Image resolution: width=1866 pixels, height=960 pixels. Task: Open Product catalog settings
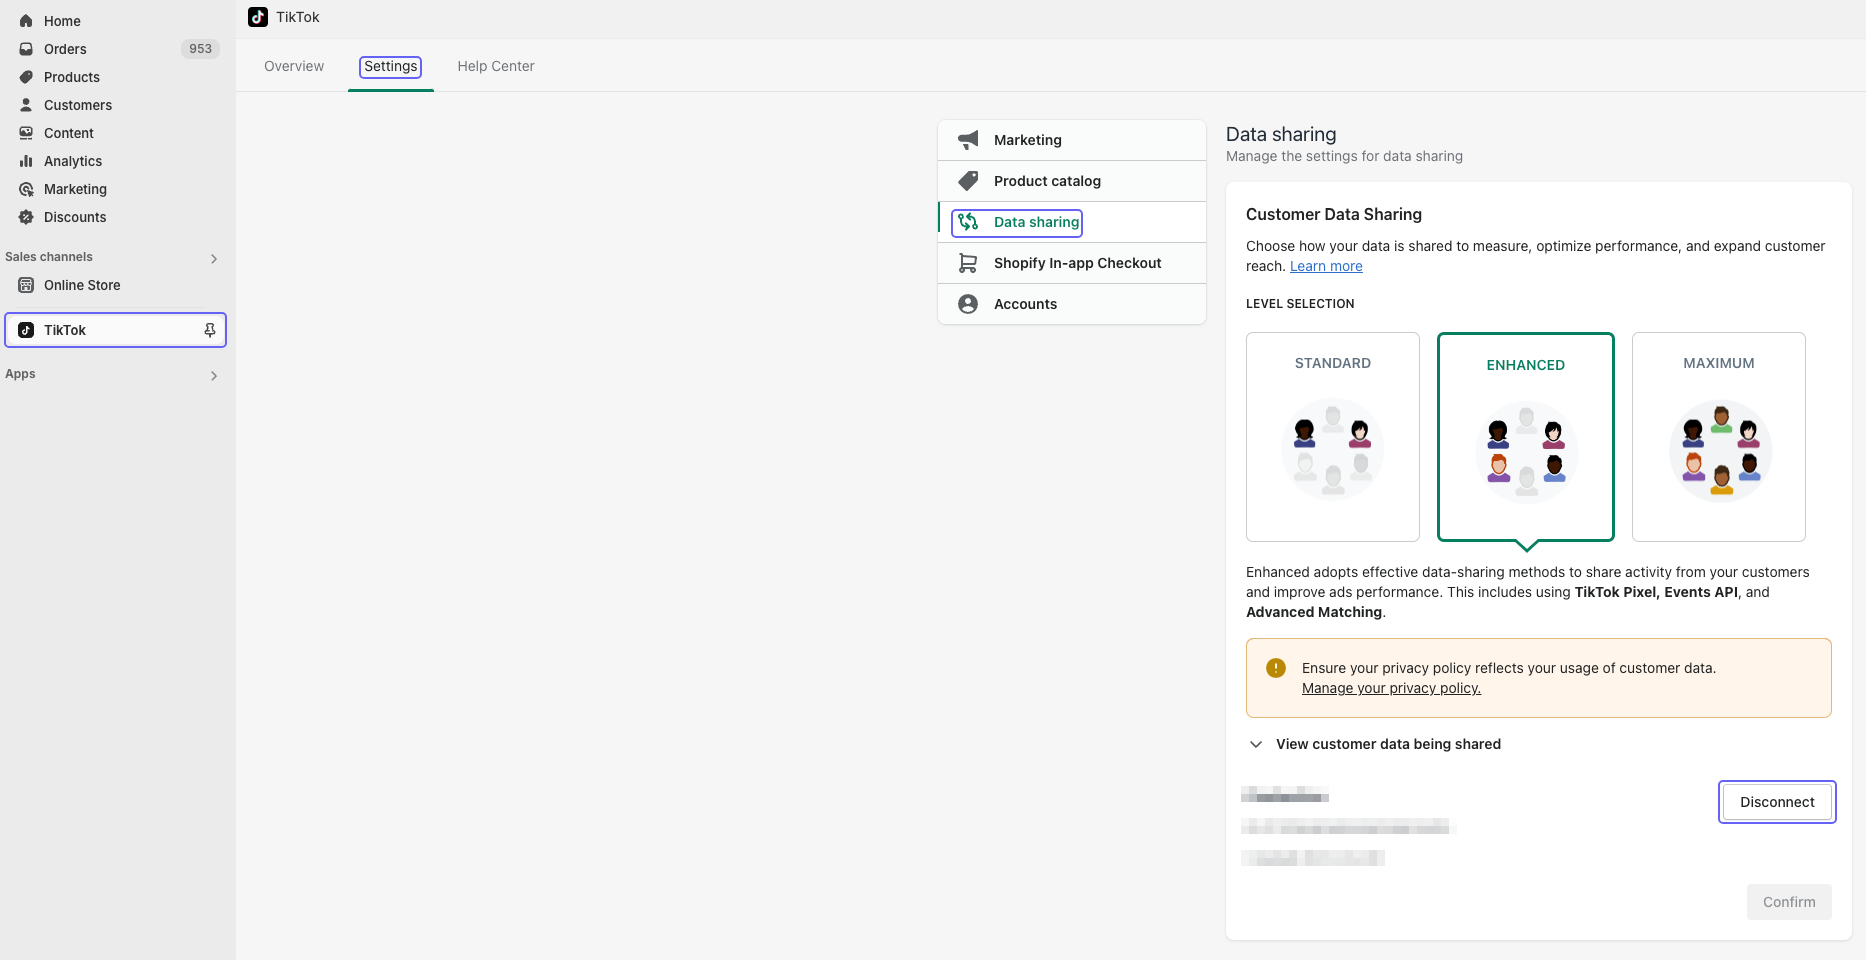pyautogui.click(x=1072, y=181)
